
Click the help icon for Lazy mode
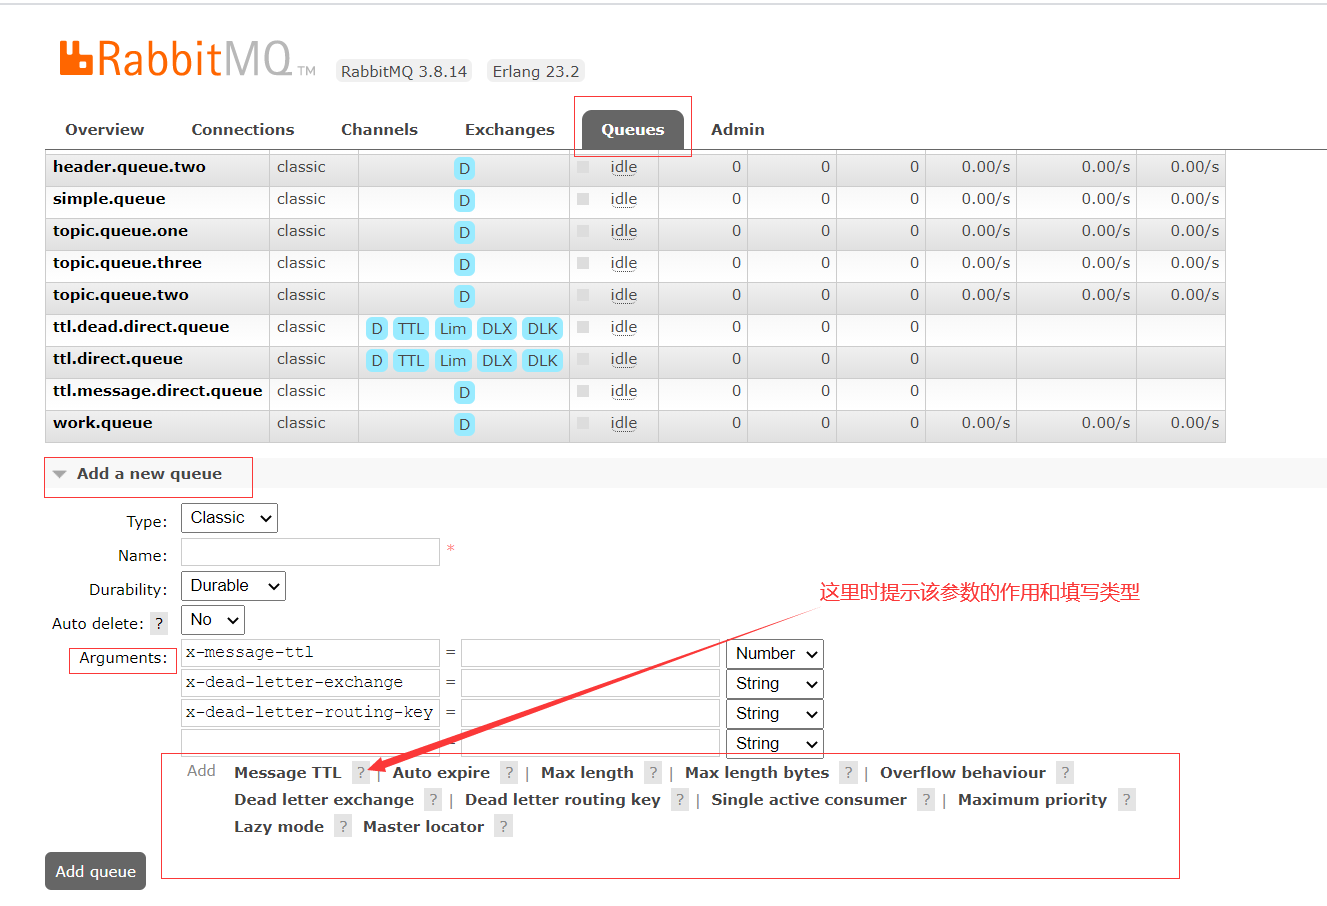(343, 827)
